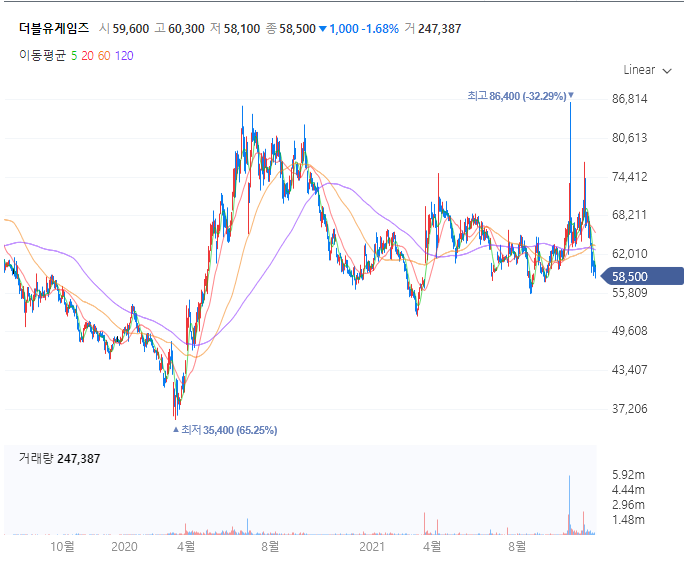Click the 2021 date axis label
Screen dimensions: 689x567
point(372,547)
